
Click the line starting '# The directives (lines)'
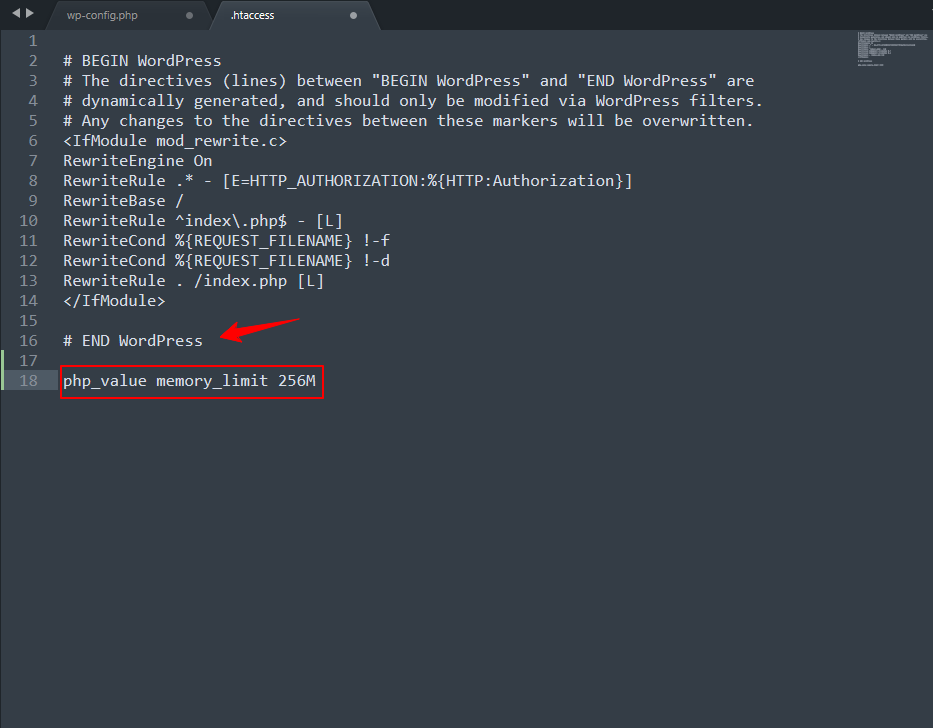409,81
